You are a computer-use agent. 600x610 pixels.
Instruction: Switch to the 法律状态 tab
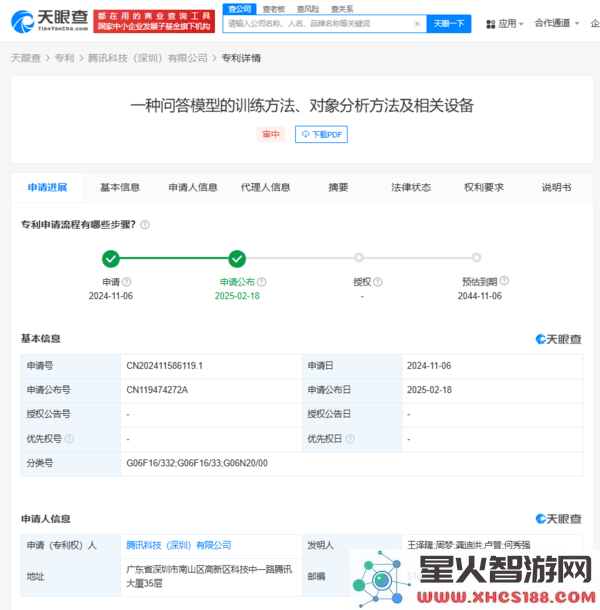(411, 188)
